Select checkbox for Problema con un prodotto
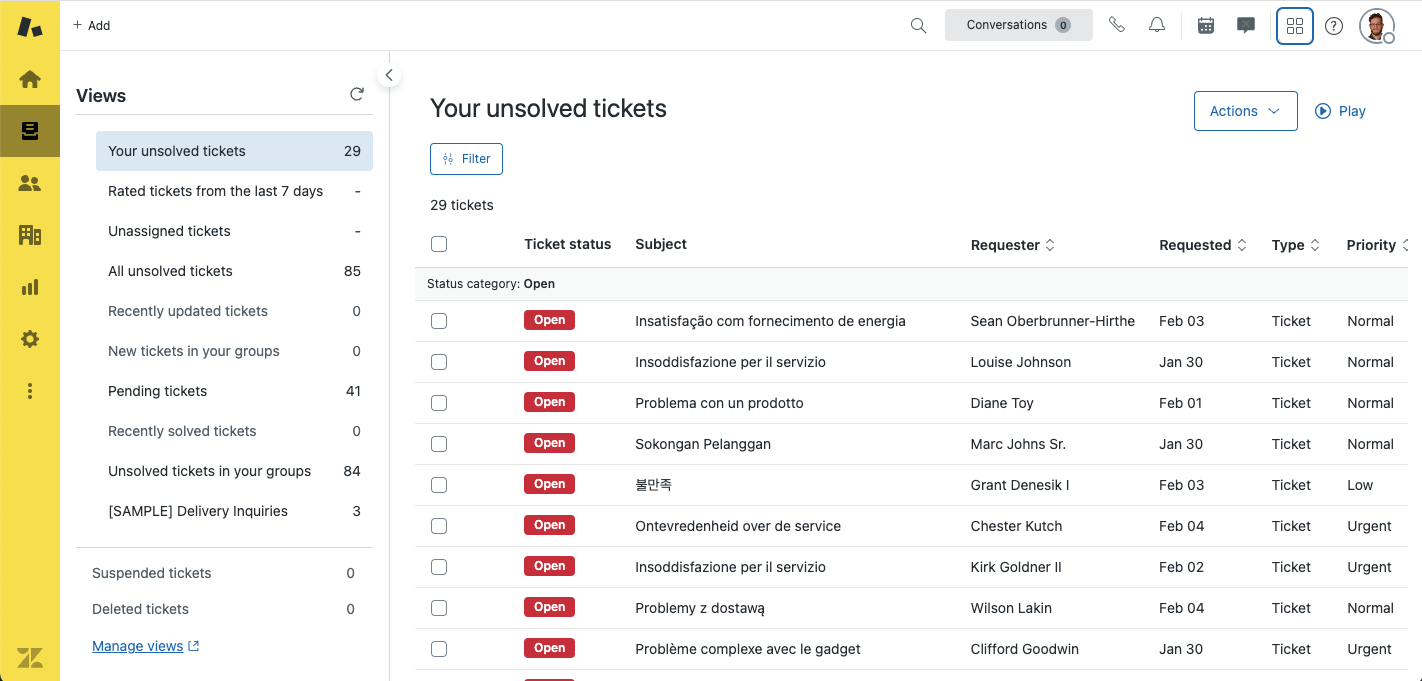1422x681 pixels. click(x=439, y=403)
